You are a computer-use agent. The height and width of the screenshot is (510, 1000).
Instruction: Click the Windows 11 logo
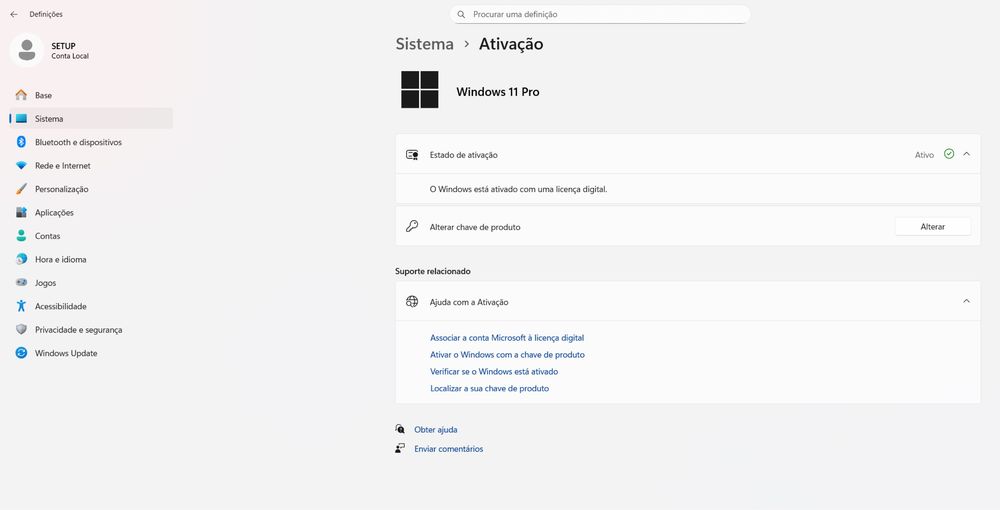click(420, 90)
